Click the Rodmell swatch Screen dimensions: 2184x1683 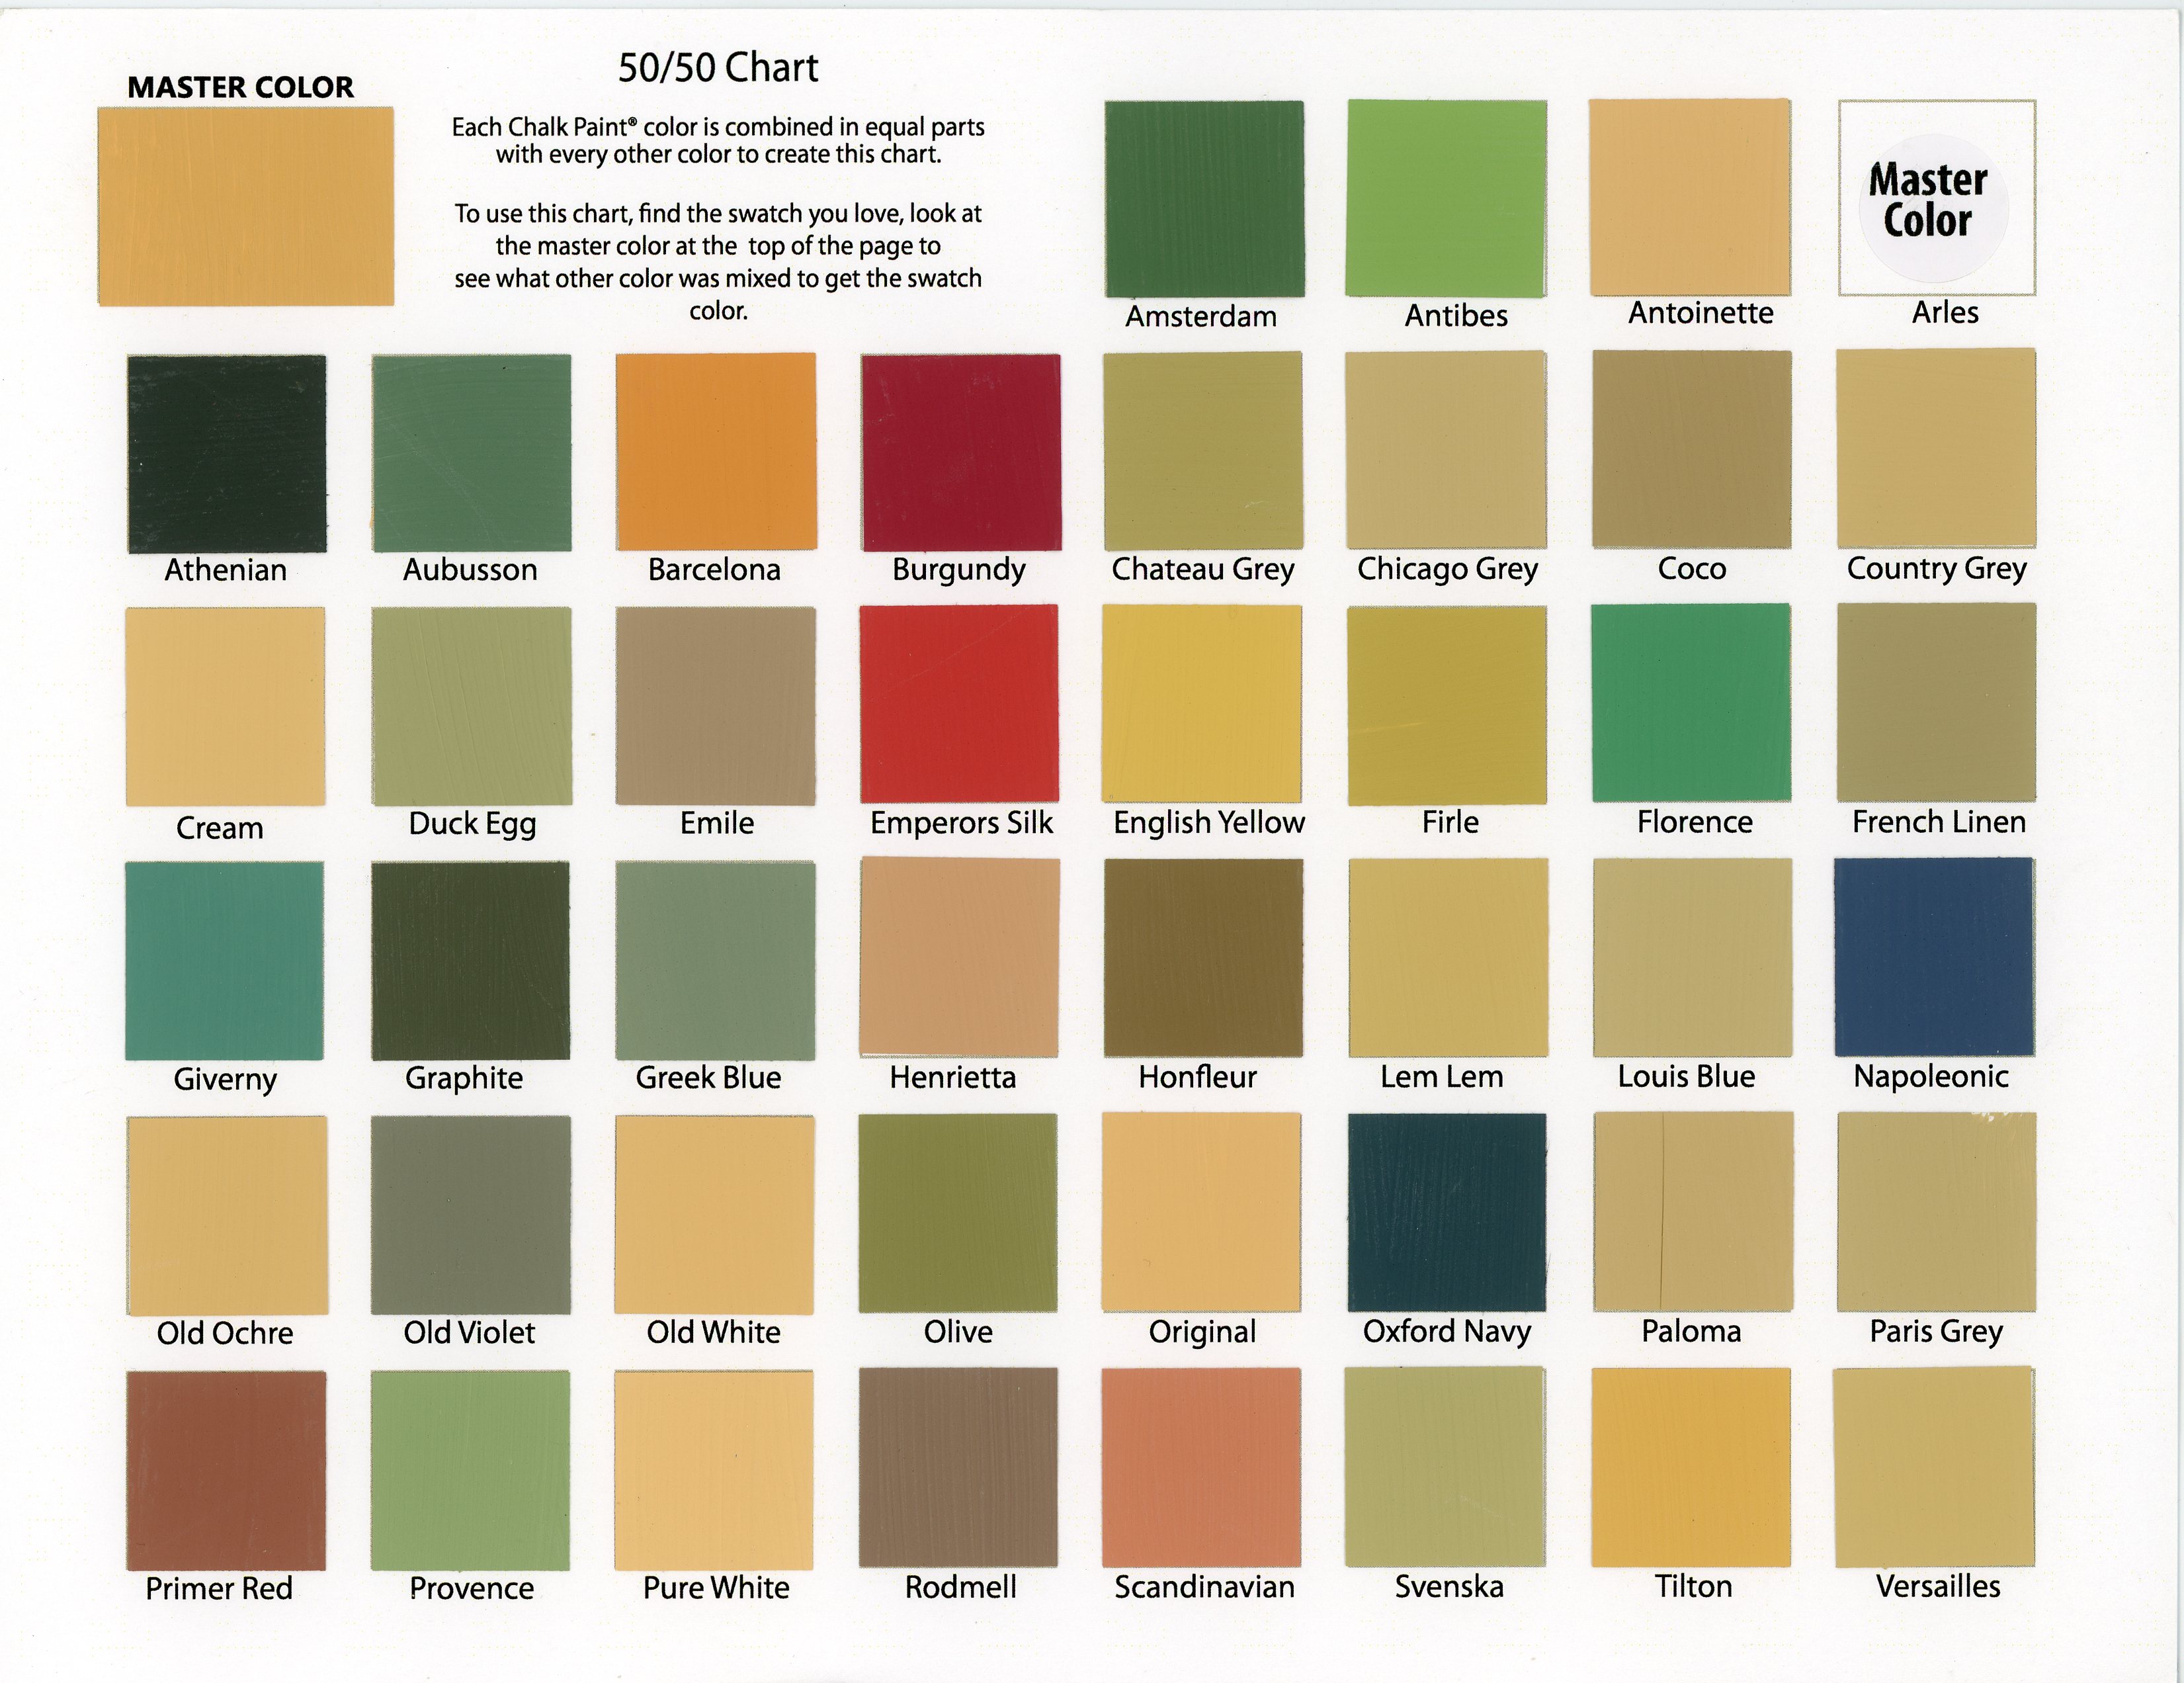958,1468
